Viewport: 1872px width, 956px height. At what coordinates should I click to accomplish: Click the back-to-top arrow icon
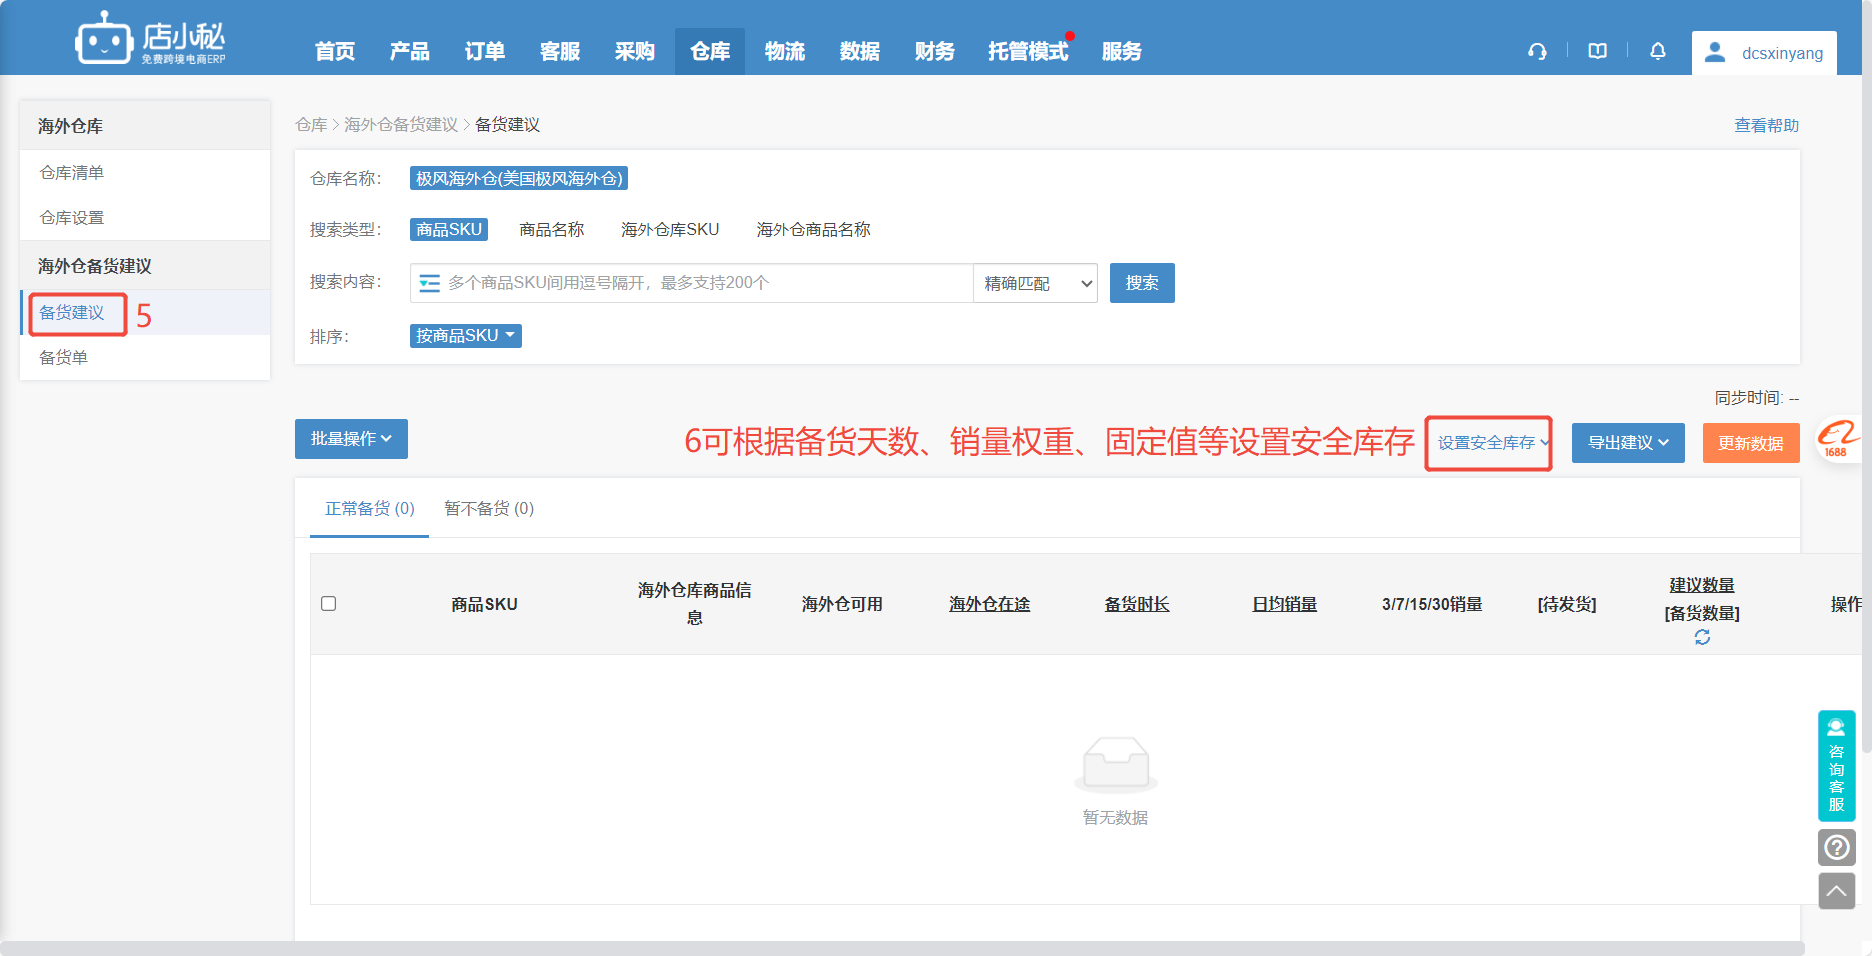pyautogui.click(x=1836, y=891)
